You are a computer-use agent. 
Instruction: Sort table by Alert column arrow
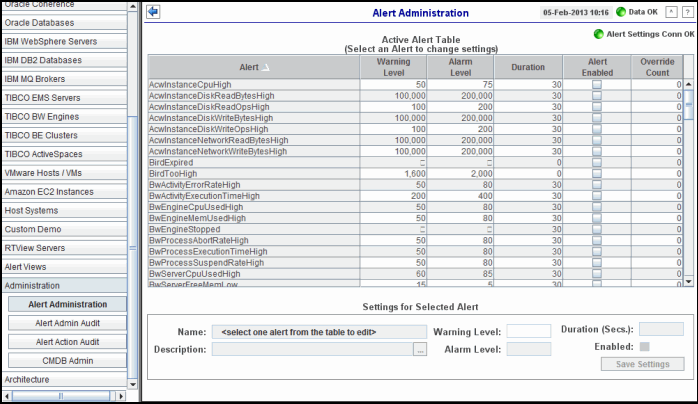pos(265,67)
